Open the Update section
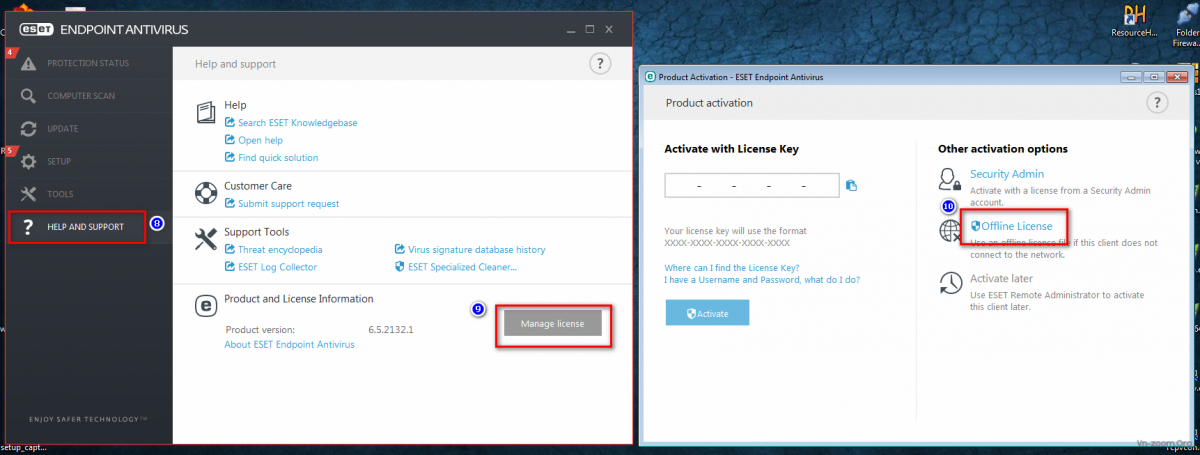 tap(62, 129)
